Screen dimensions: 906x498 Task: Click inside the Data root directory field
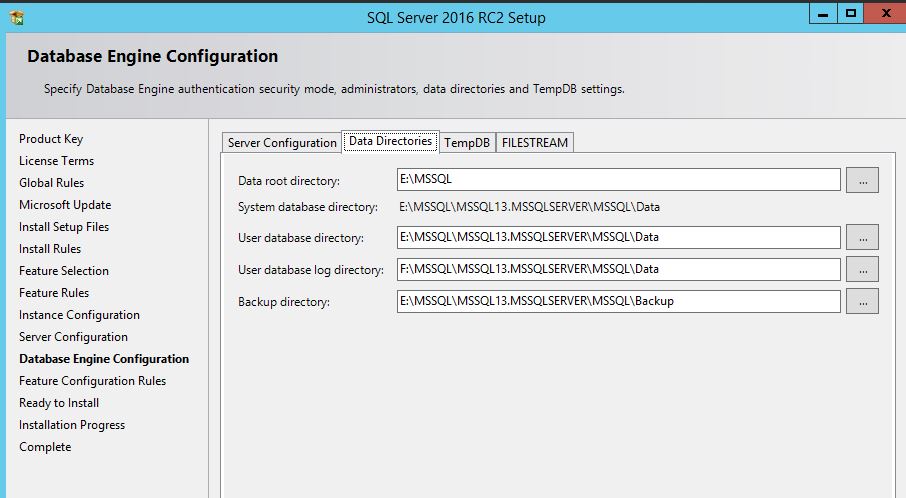pos(618,180)
